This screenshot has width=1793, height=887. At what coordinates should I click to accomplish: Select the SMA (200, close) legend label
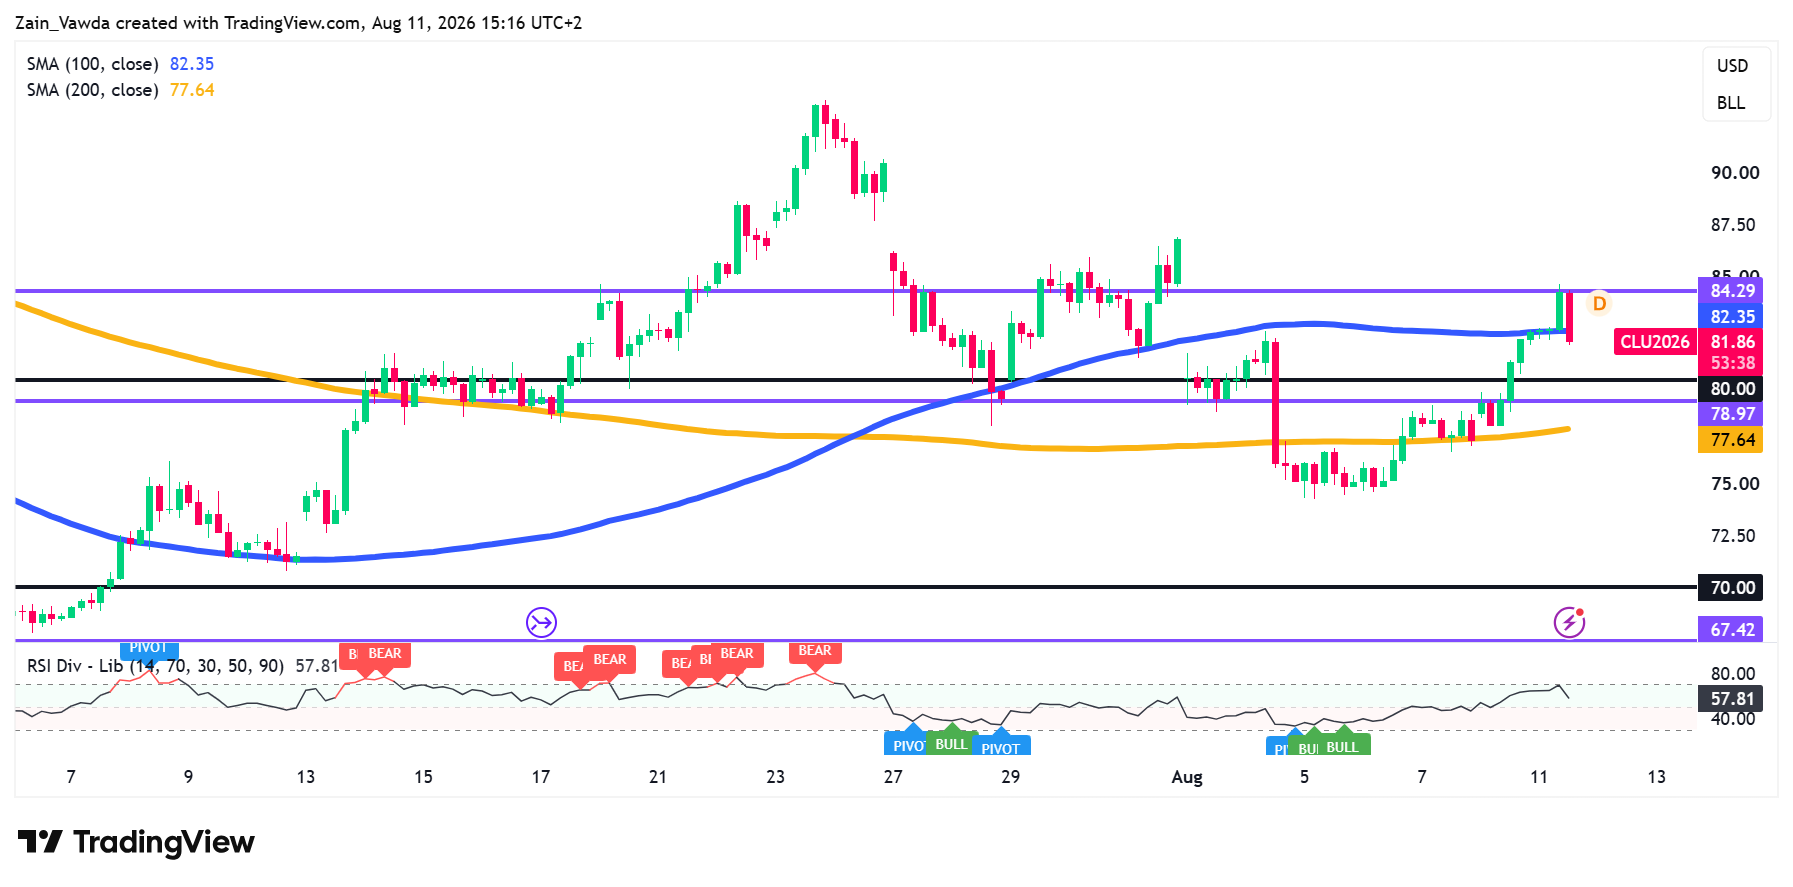click(93, 90)
